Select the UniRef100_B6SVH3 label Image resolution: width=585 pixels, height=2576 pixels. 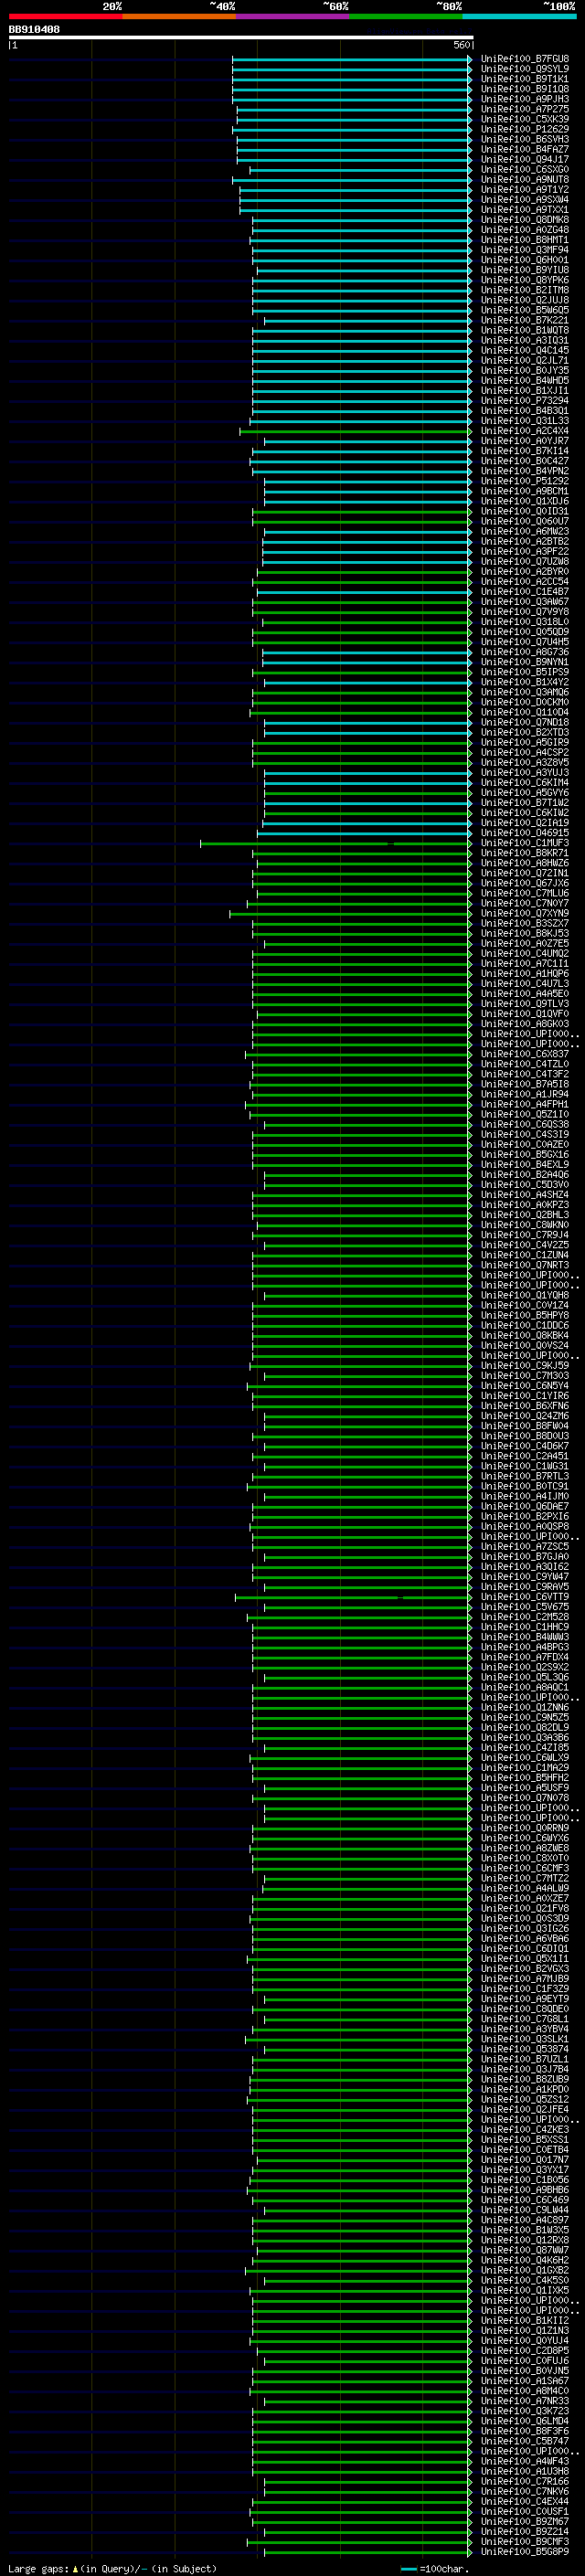(524, 139)
